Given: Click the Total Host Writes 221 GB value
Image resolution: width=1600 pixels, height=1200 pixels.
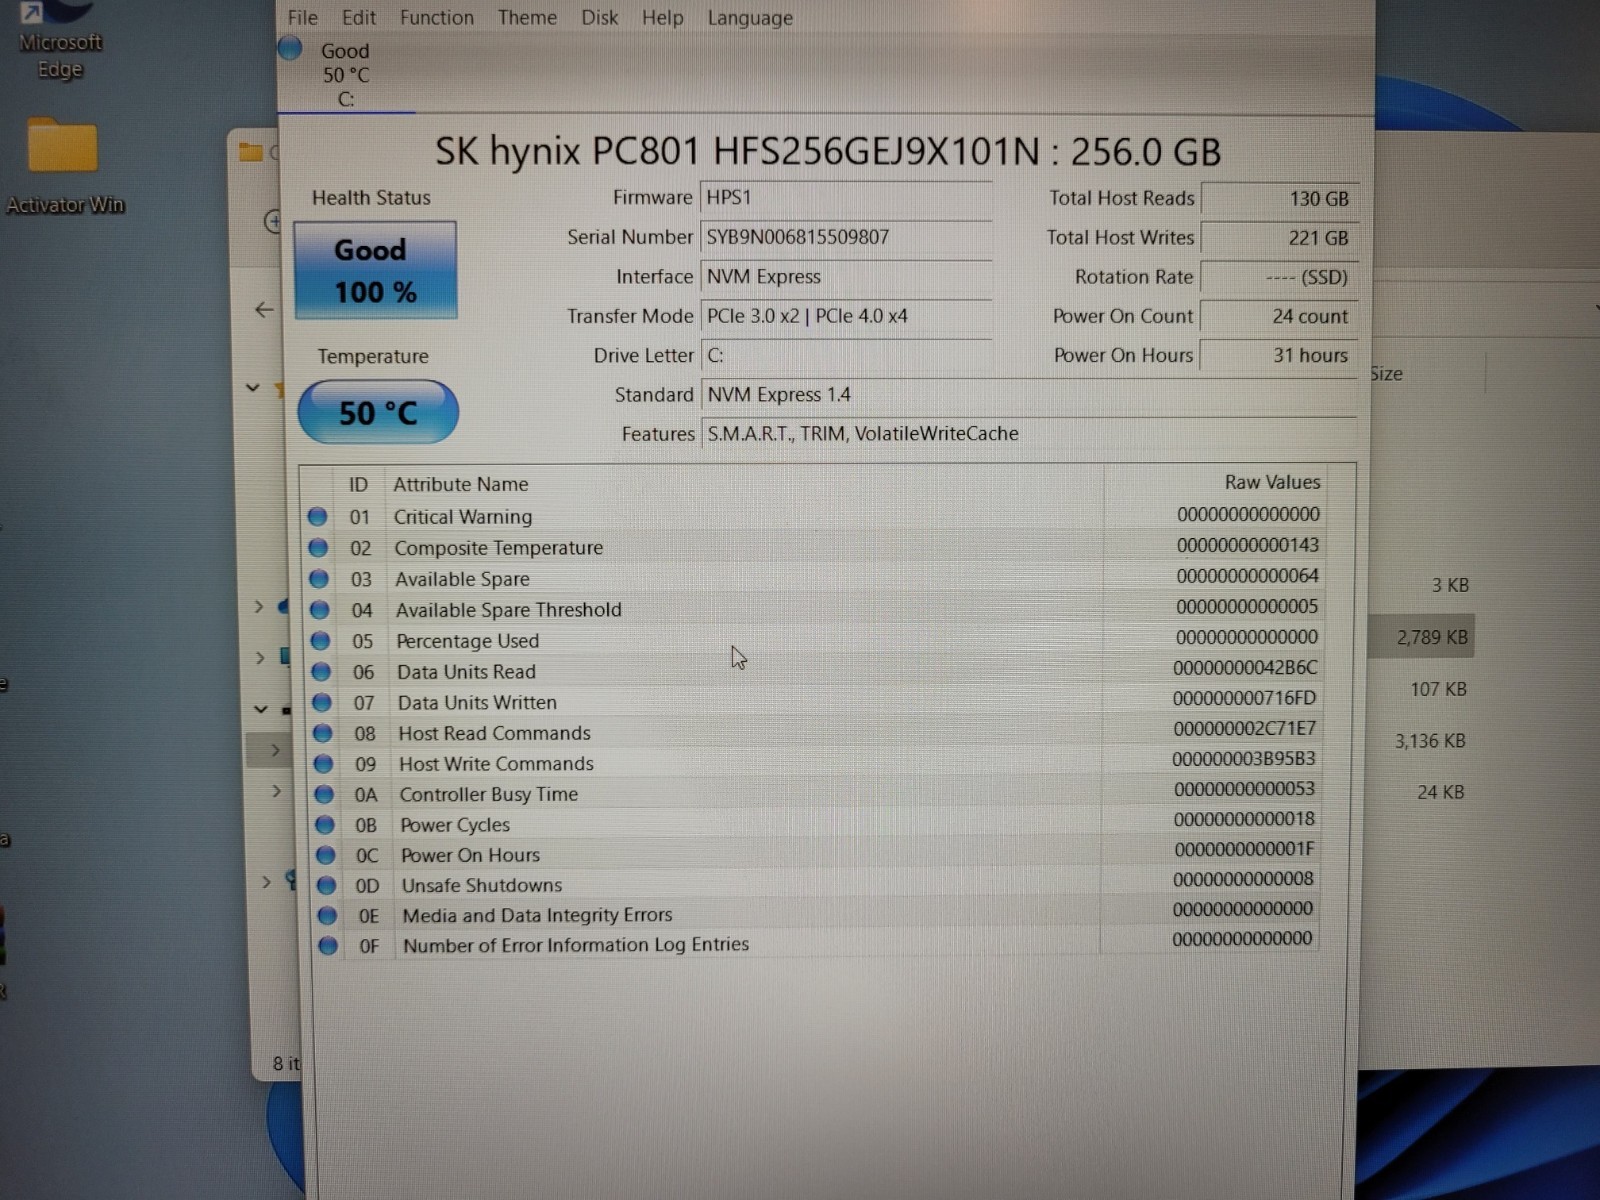Looking at the screenshot, I should click(1279, 238).
